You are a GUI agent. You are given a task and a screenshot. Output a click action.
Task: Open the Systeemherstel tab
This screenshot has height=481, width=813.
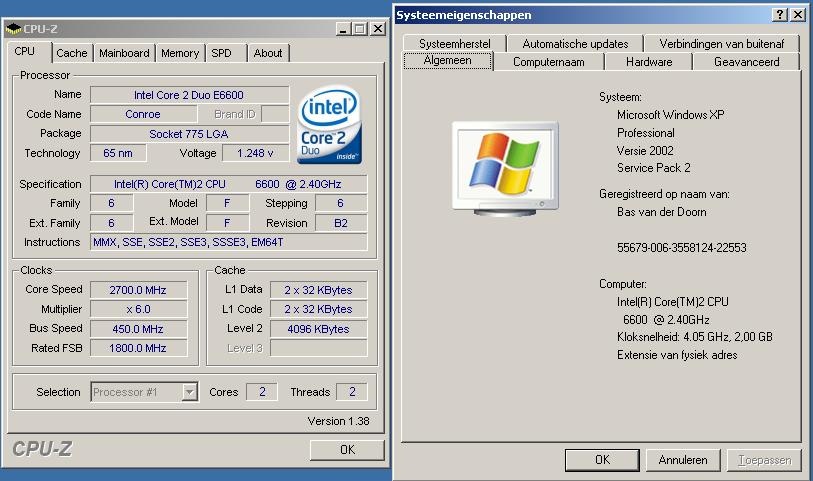(x=455, y=44)
